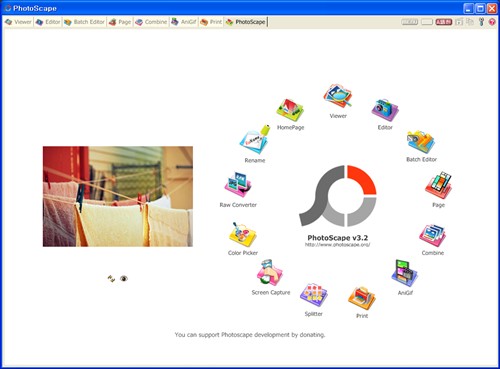The width and height of the screenshot is (500, 369).
Task: Open the wrench settings icon in toolbar
Action: point(481,22)
